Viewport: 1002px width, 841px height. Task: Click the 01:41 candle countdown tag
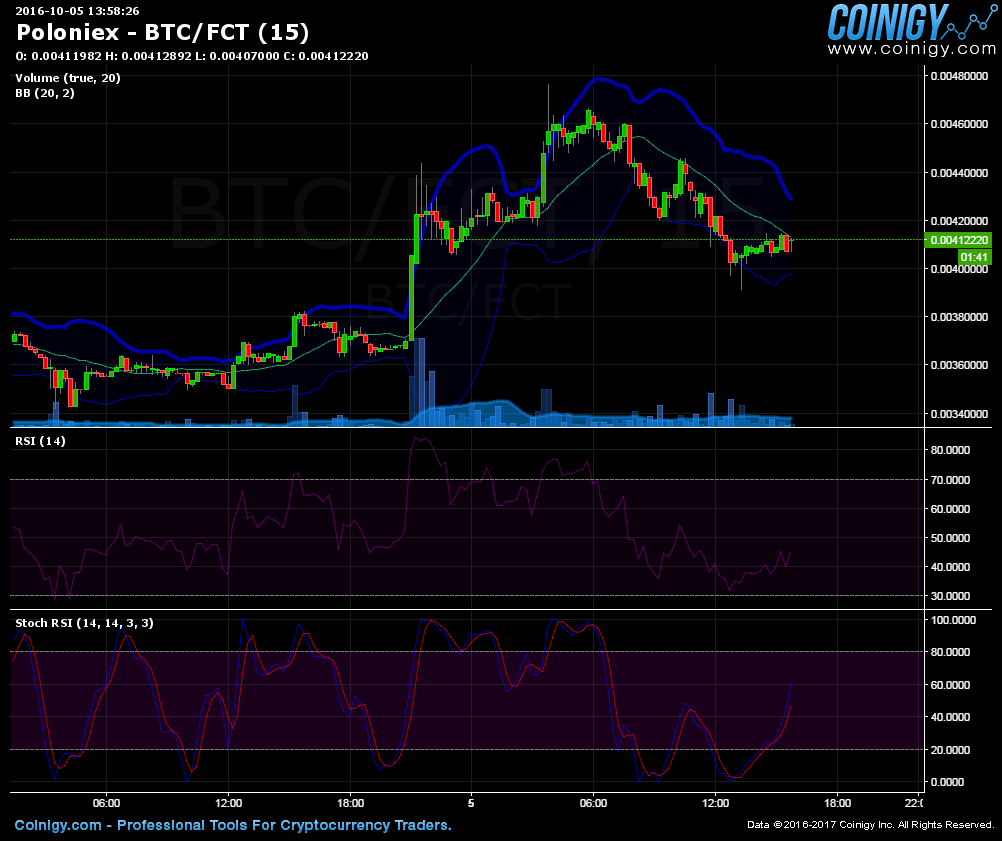point(975,258)
